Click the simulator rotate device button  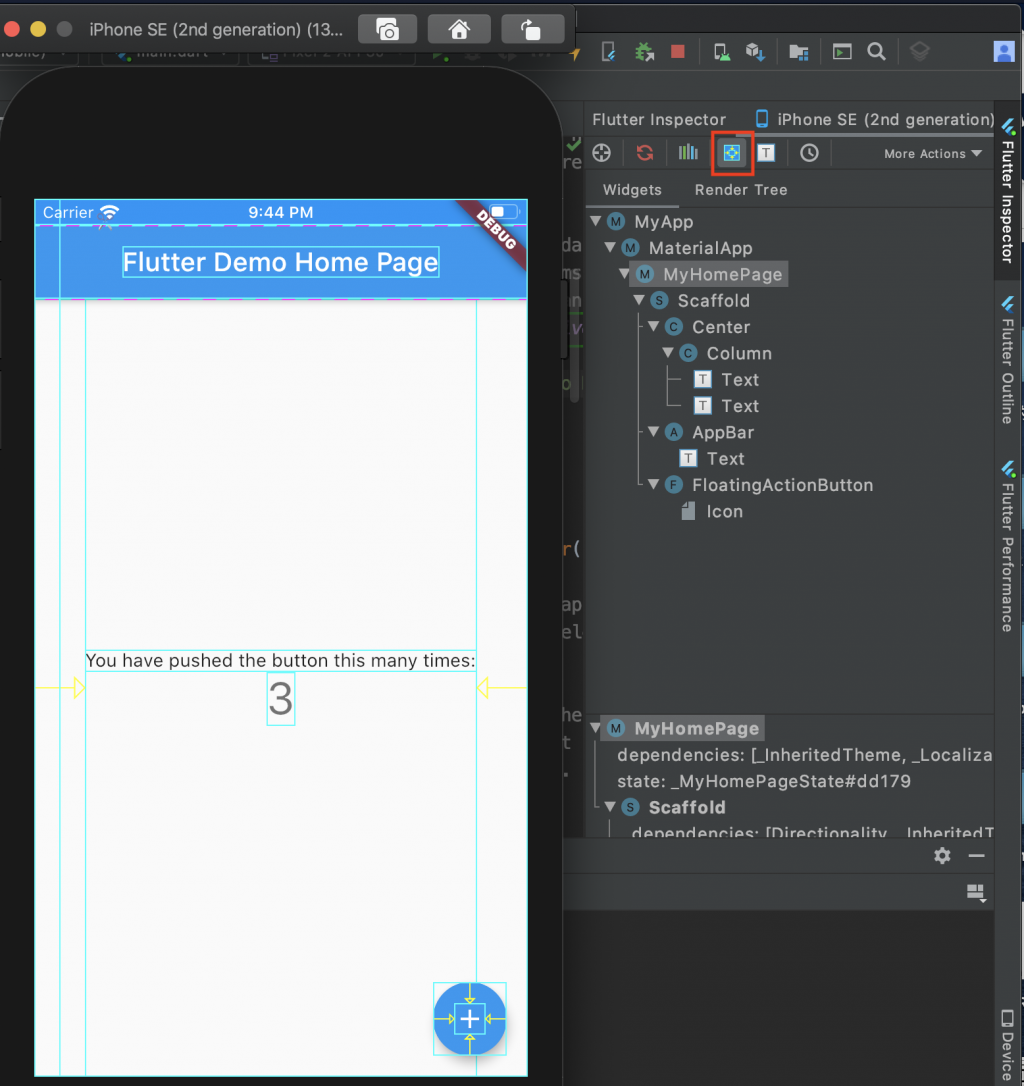[531, 30]
